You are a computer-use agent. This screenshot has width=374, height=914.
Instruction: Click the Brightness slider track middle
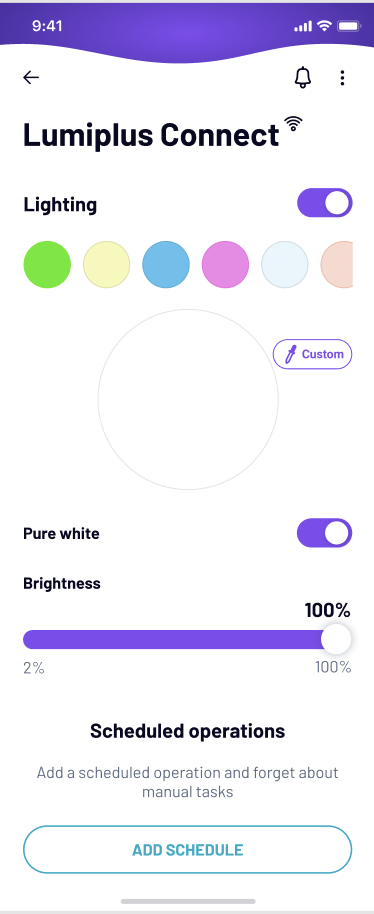(187, 639)
